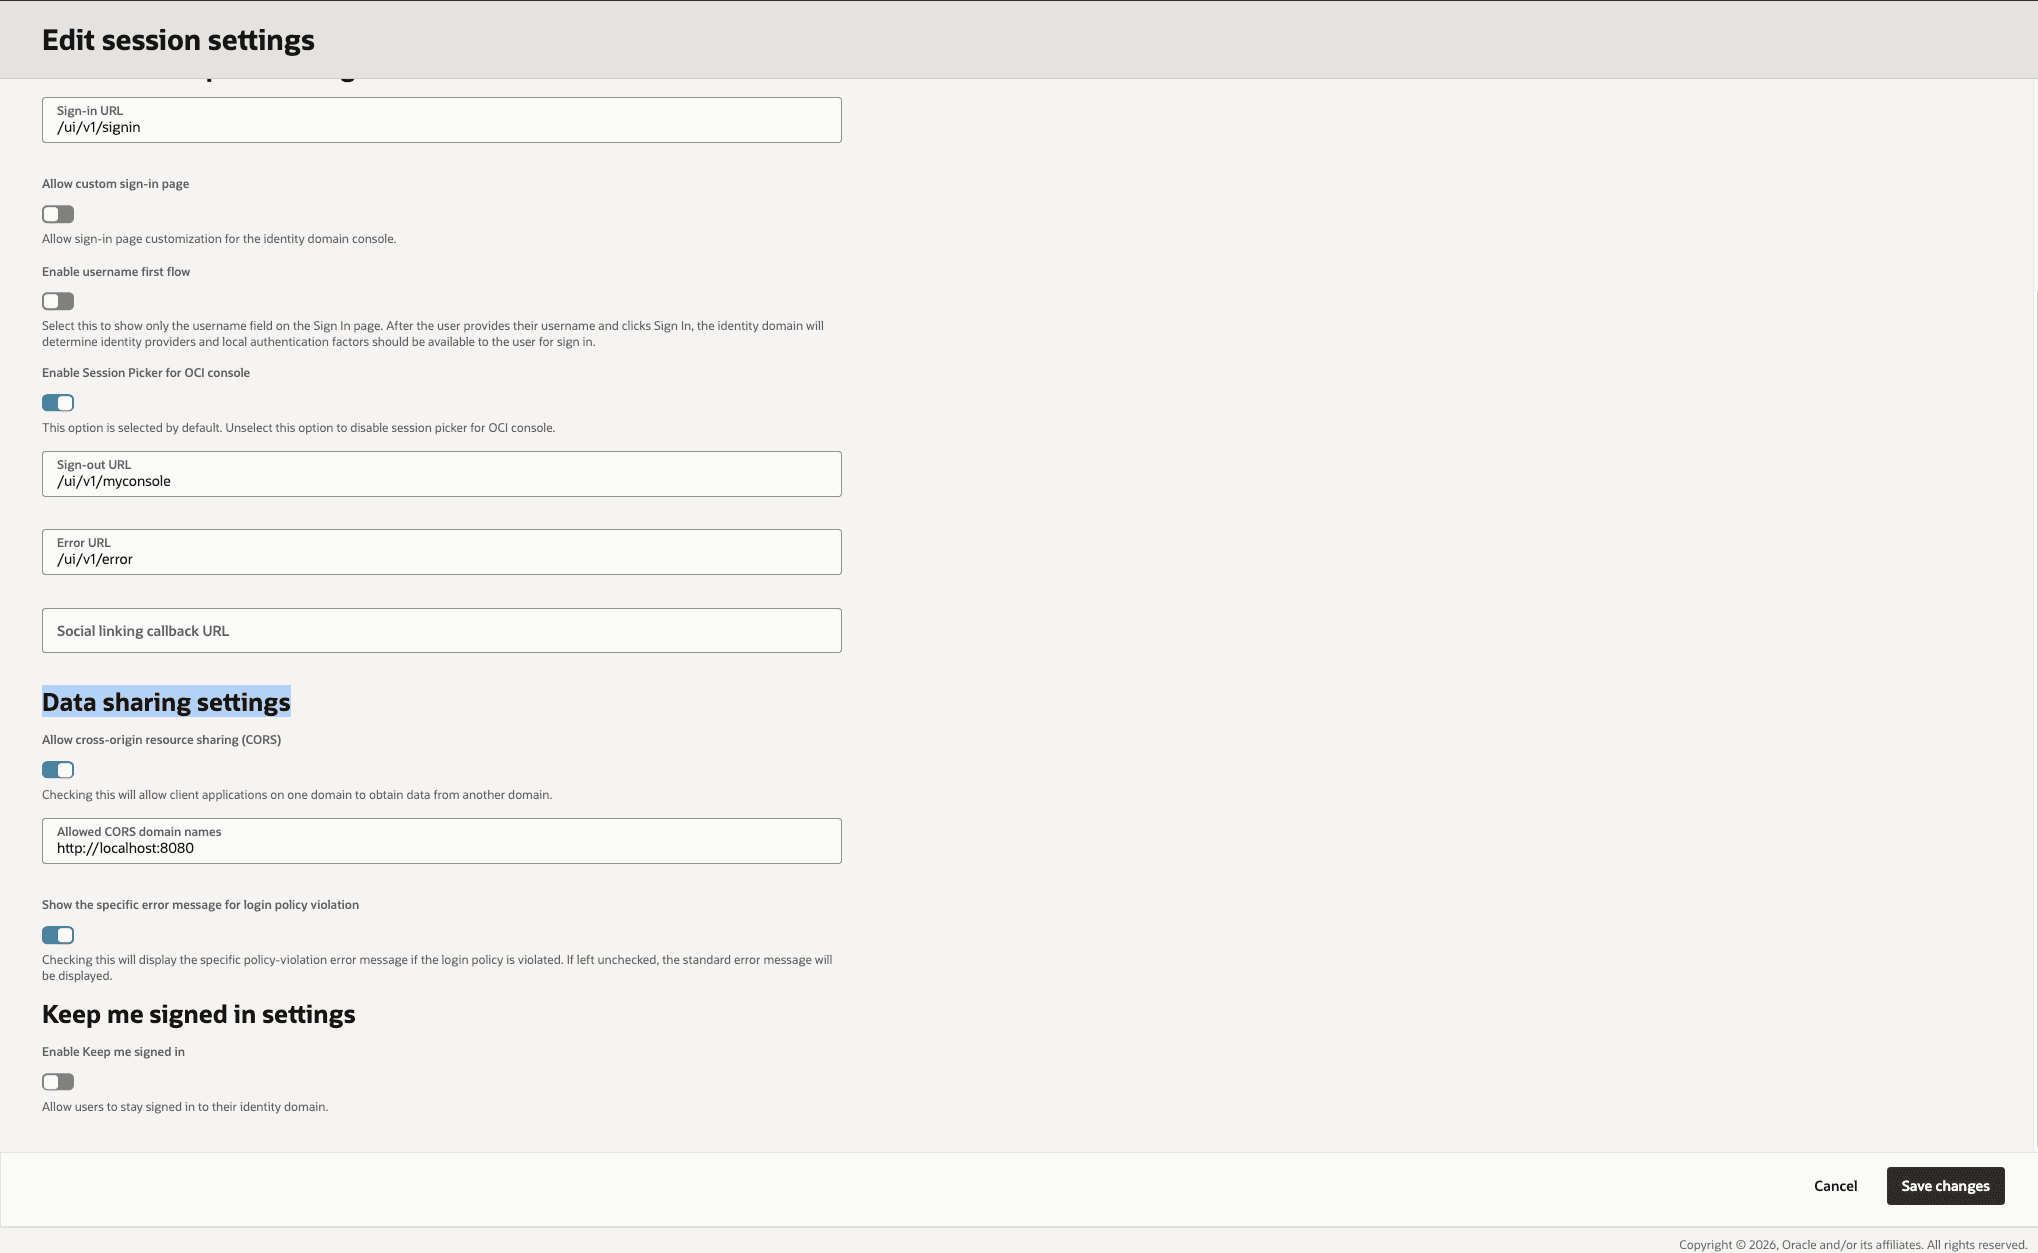
Task: Click the vertical scrollbar on the right edge
Action: pyautogui.click(x=2035, y=718)
